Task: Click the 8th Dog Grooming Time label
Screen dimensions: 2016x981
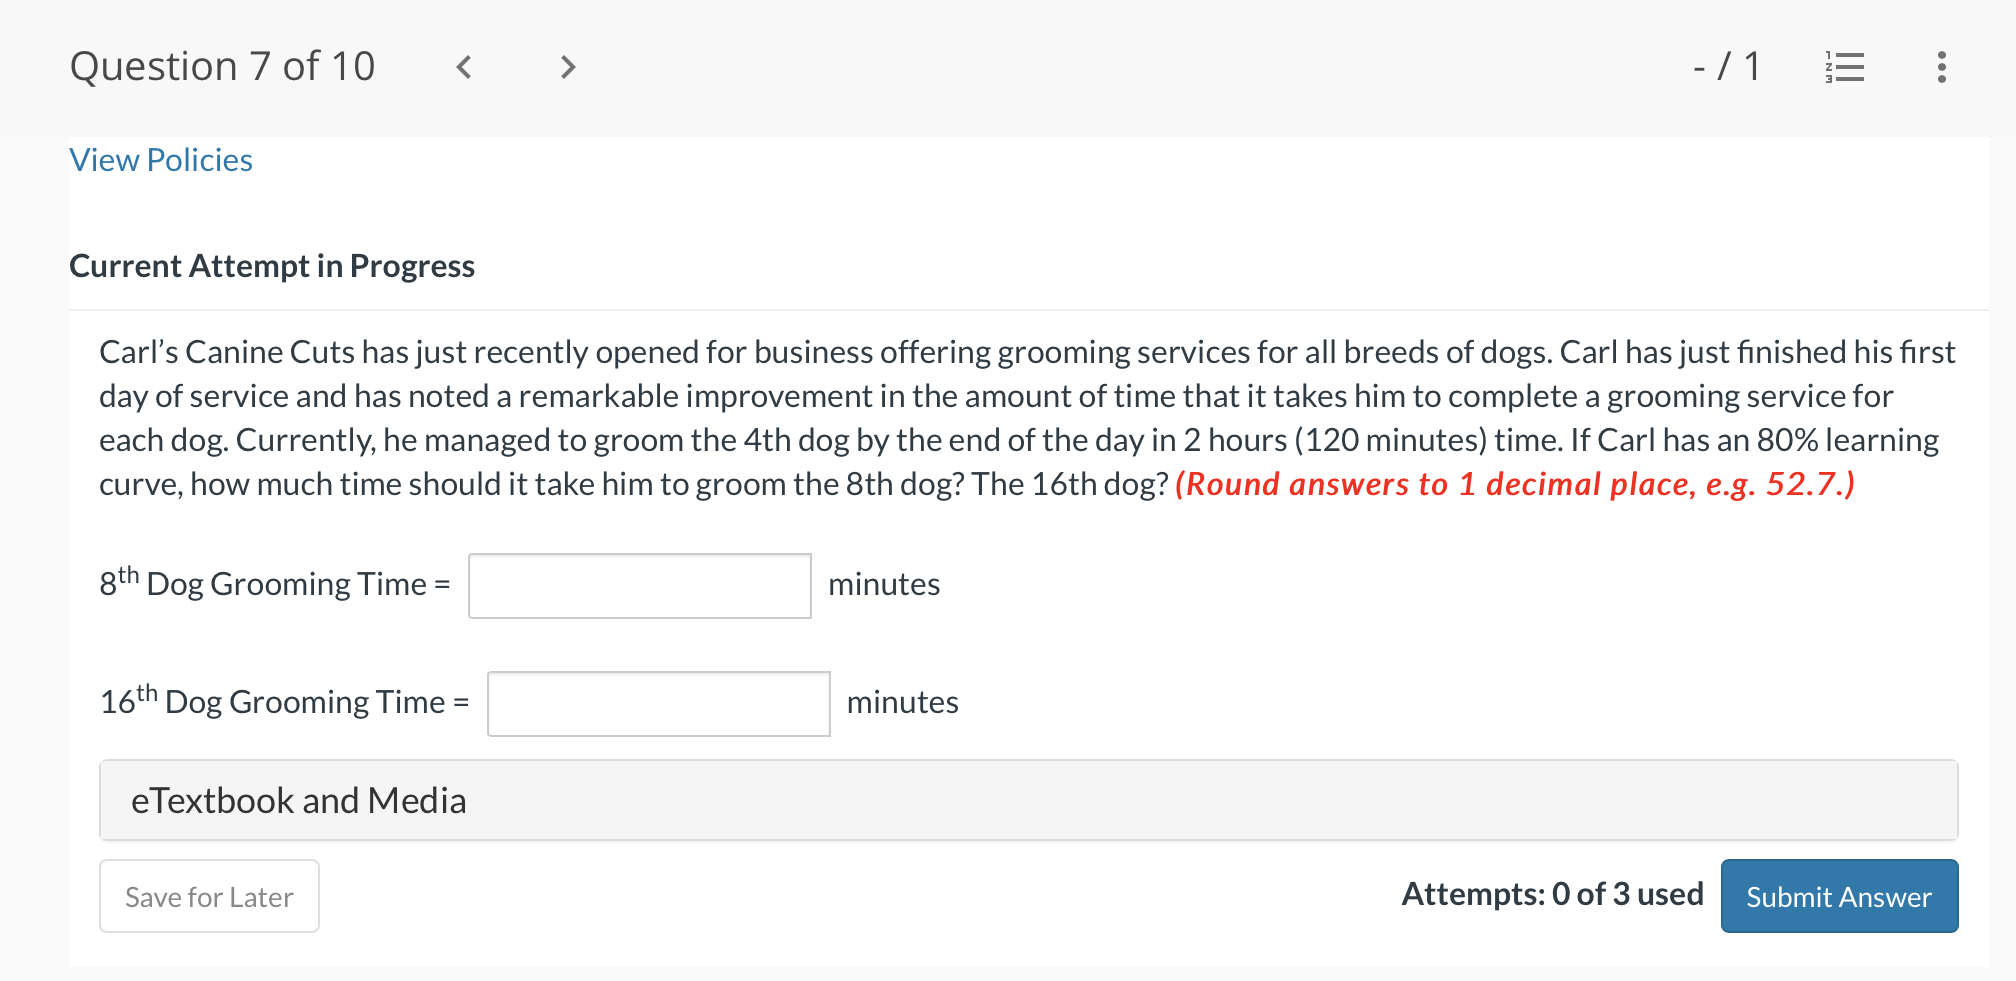Action: coord(275,582)
